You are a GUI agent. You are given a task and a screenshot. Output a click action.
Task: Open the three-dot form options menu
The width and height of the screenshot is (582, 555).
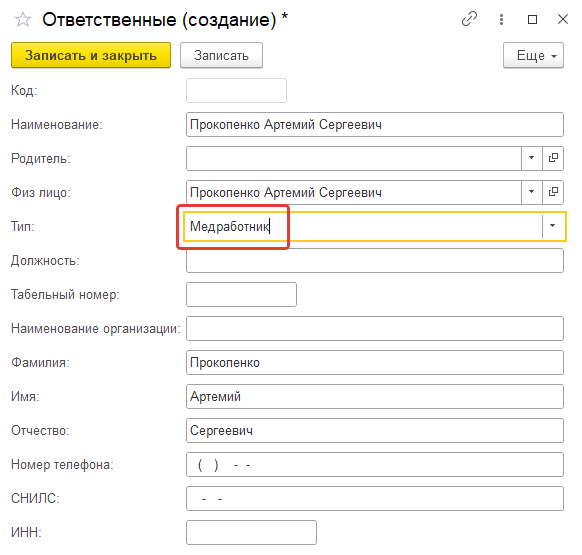pos(501,19)
